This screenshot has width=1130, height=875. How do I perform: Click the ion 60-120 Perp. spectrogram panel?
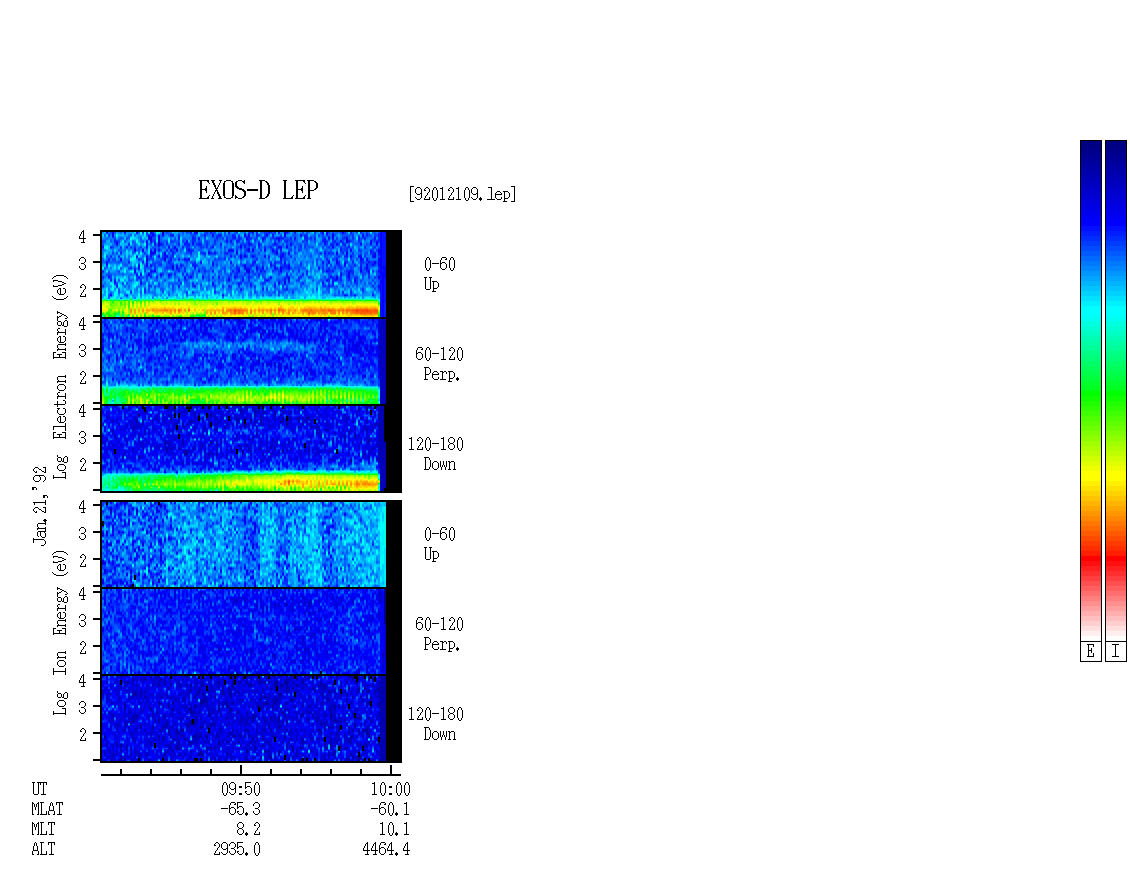pos(251,631)
